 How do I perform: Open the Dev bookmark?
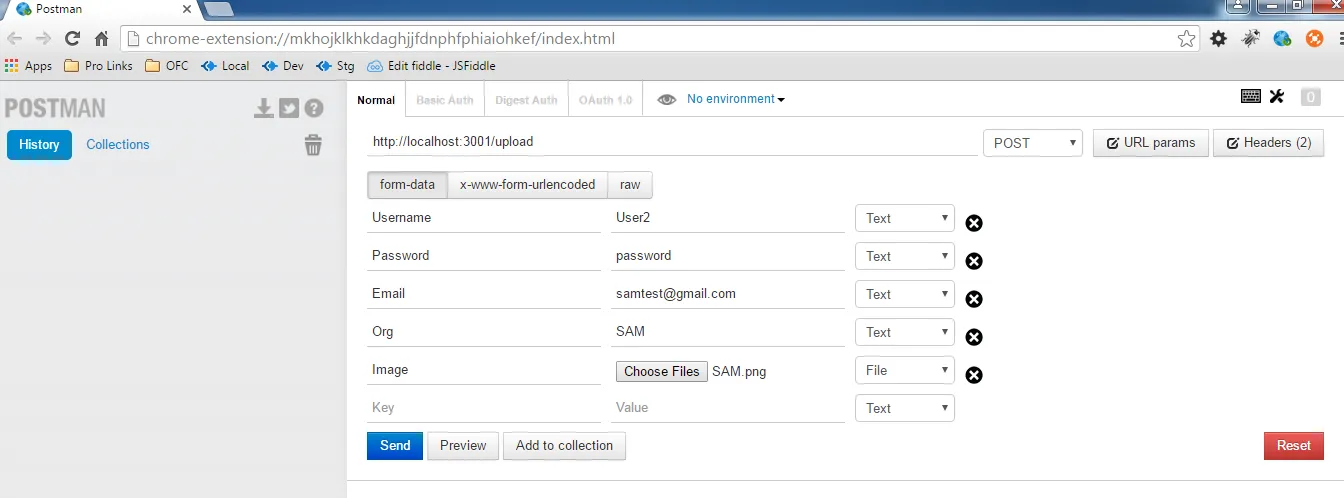click(283, 66)
